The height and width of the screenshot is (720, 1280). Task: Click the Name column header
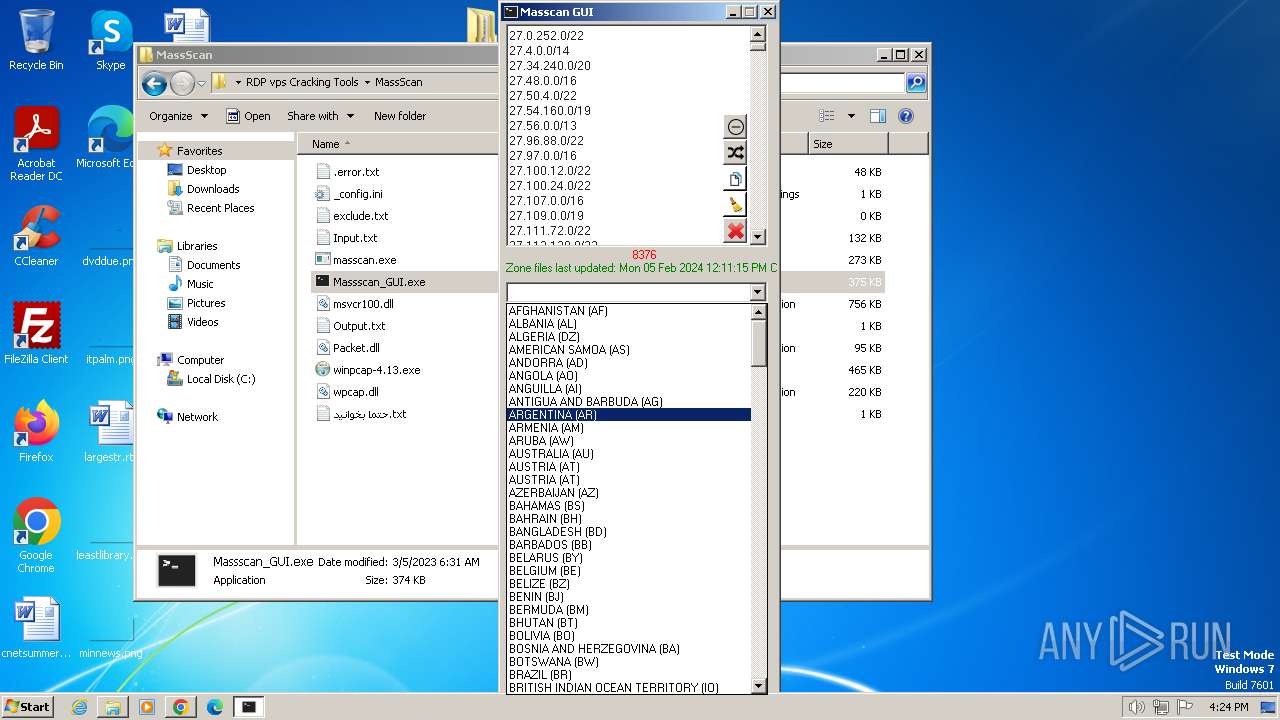click(326, 144)
